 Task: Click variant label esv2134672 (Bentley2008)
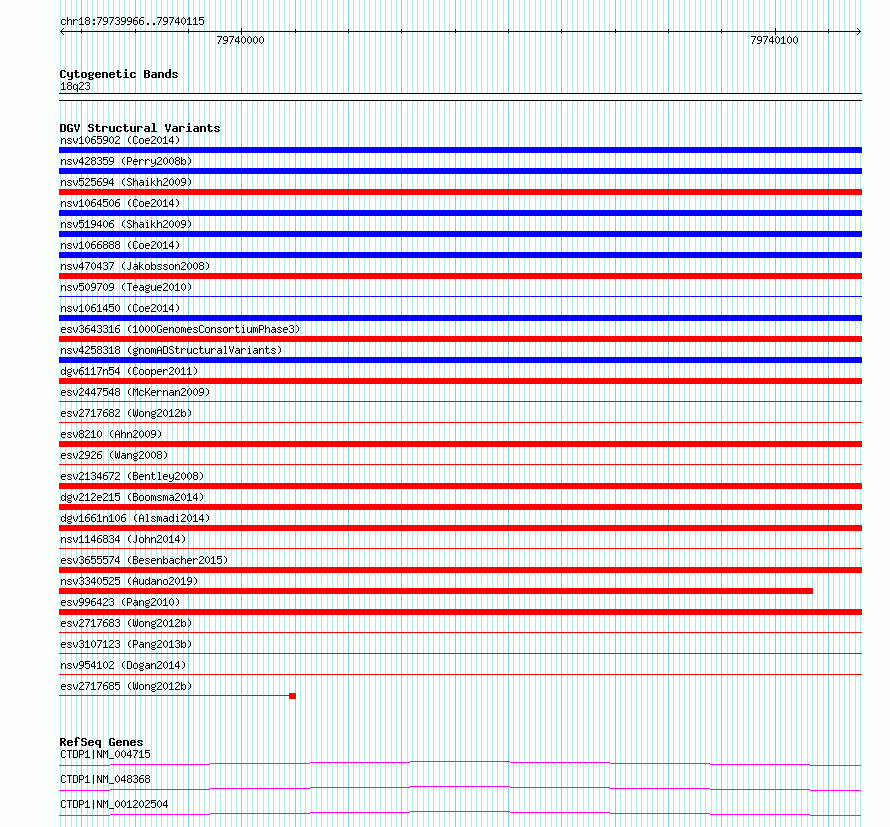[132, 476]
